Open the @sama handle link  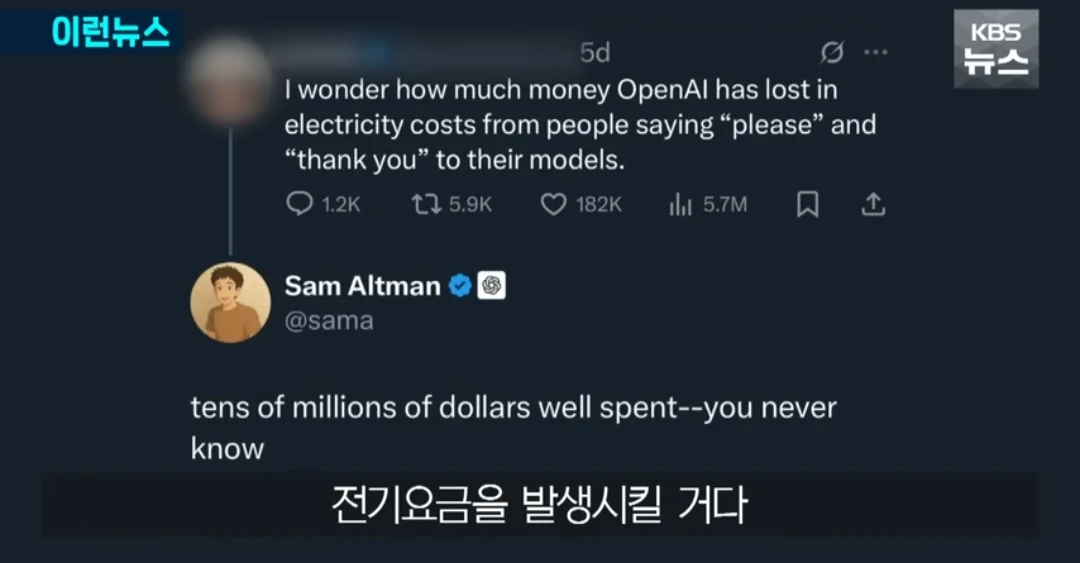click(x=329, y=321)
